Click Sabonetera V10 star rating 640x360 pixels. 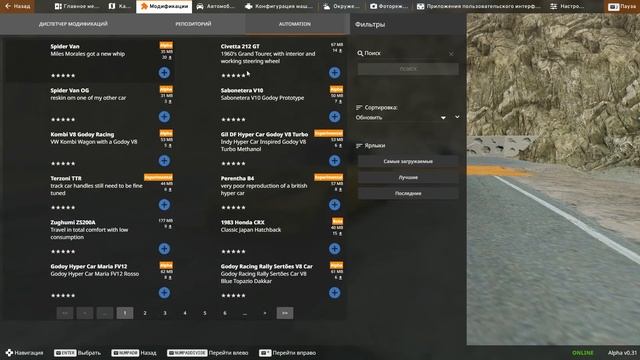233,120
